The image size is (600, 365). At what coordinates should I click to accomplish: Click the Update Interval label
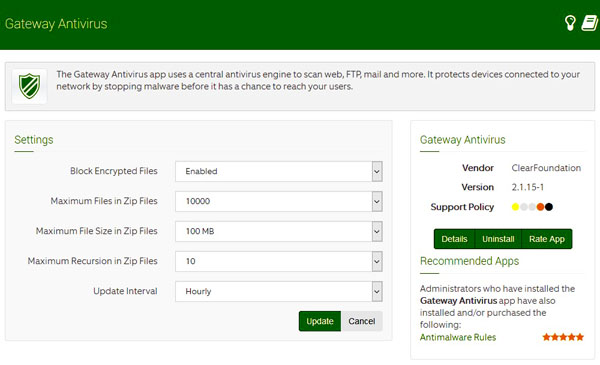[x=125, y=291]
